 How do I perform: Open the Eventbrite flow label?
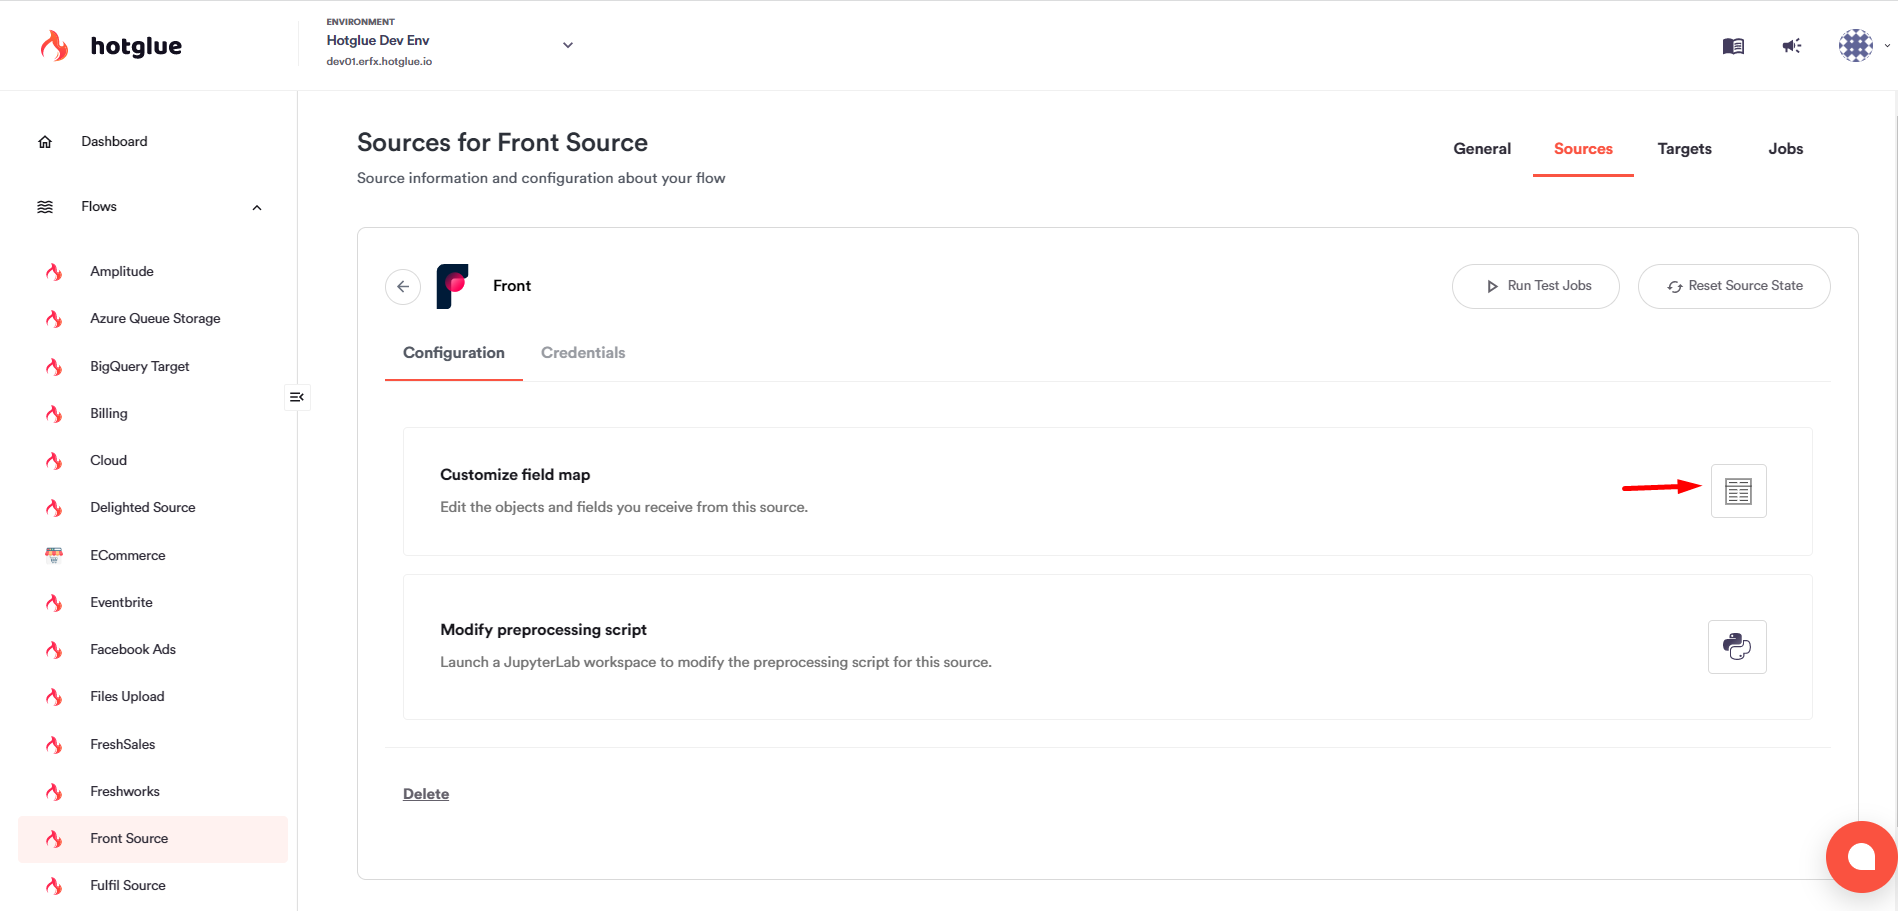tap(121, 603)
